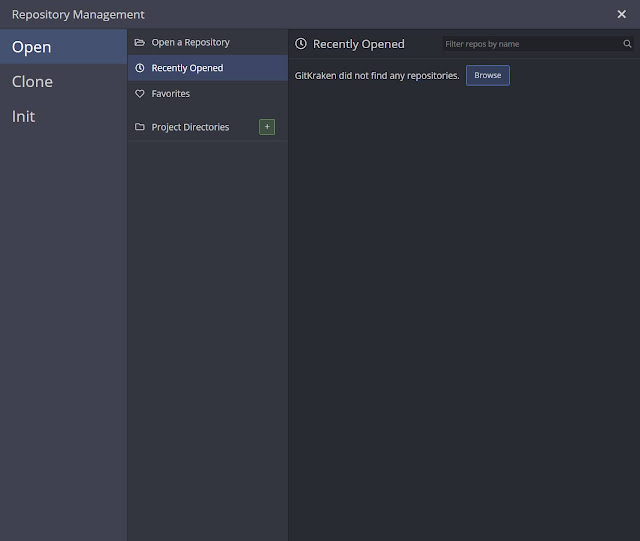This screenshot has height=541, width=640.
Task: Close the Repository Management dialog
Action: point(622,14)
